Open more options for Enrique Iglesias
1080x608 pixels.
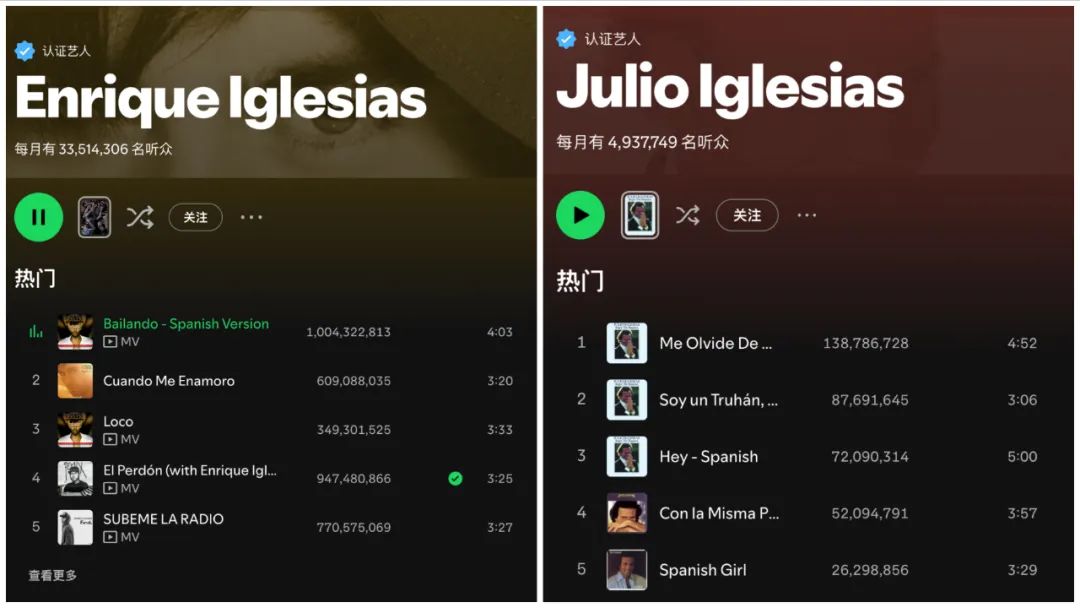click(x=251, y=217)
